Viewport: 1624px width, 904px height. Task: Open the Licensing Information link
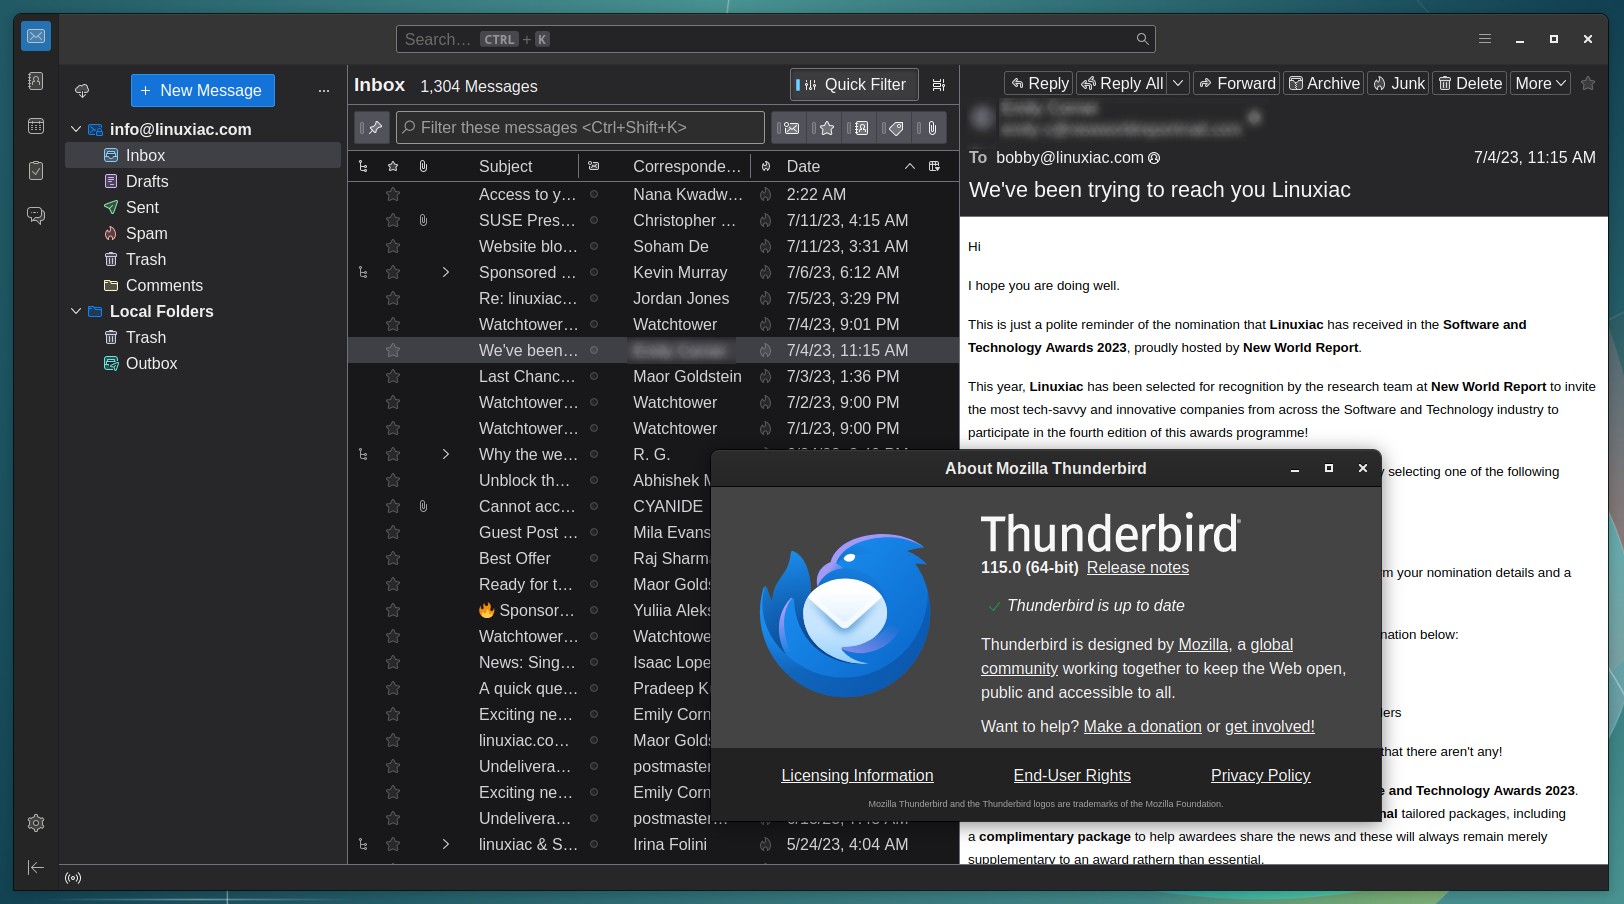(857, 775)
